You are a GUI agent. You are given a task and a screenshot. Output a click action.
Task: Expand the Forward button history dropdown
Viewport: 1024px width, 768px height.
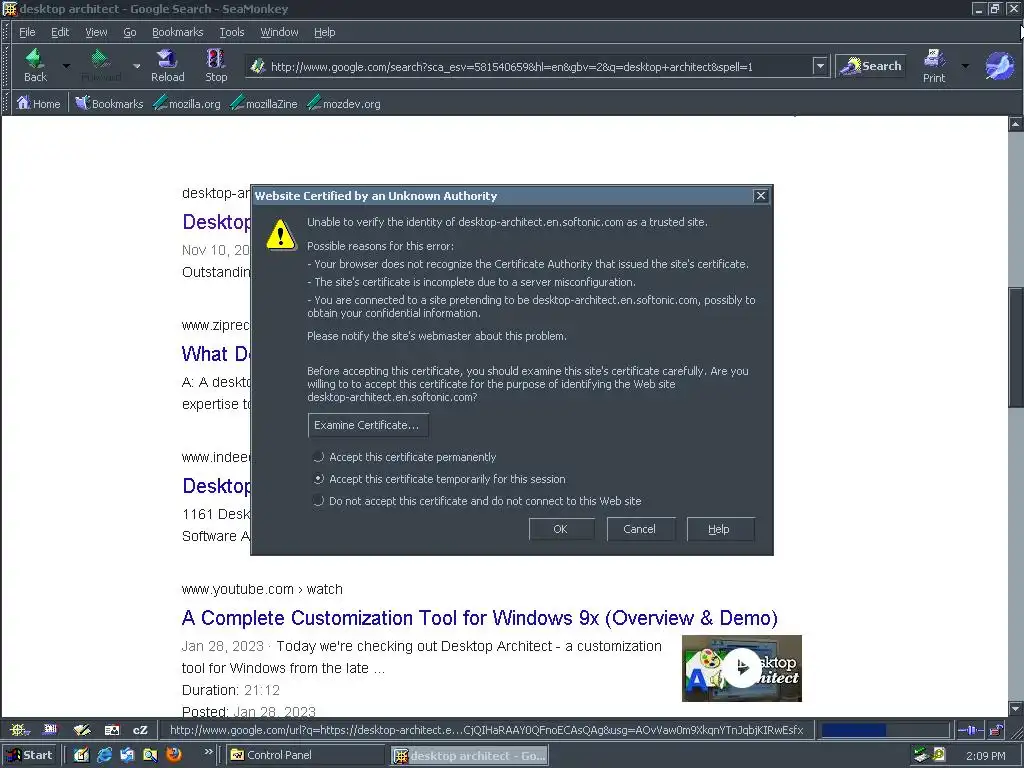pyautogui.click(x=136, y=66)
